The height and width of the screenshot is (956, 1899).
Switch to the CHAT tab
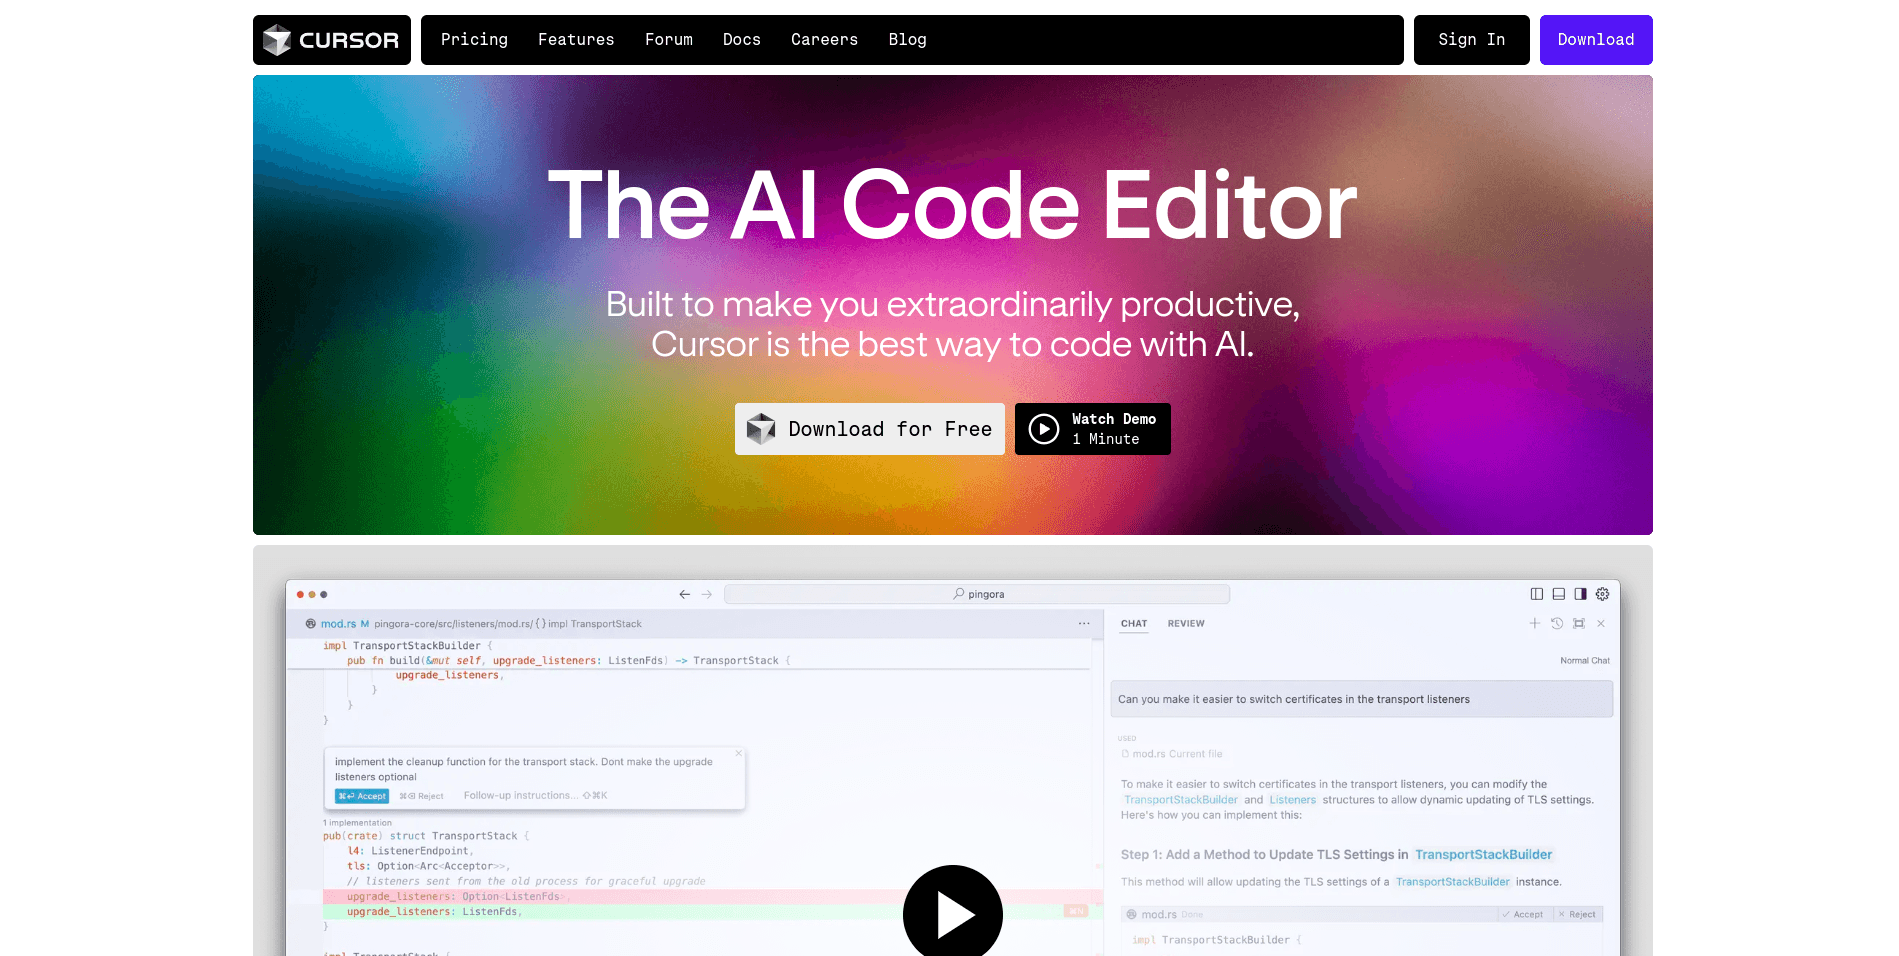pos(1134,624)
